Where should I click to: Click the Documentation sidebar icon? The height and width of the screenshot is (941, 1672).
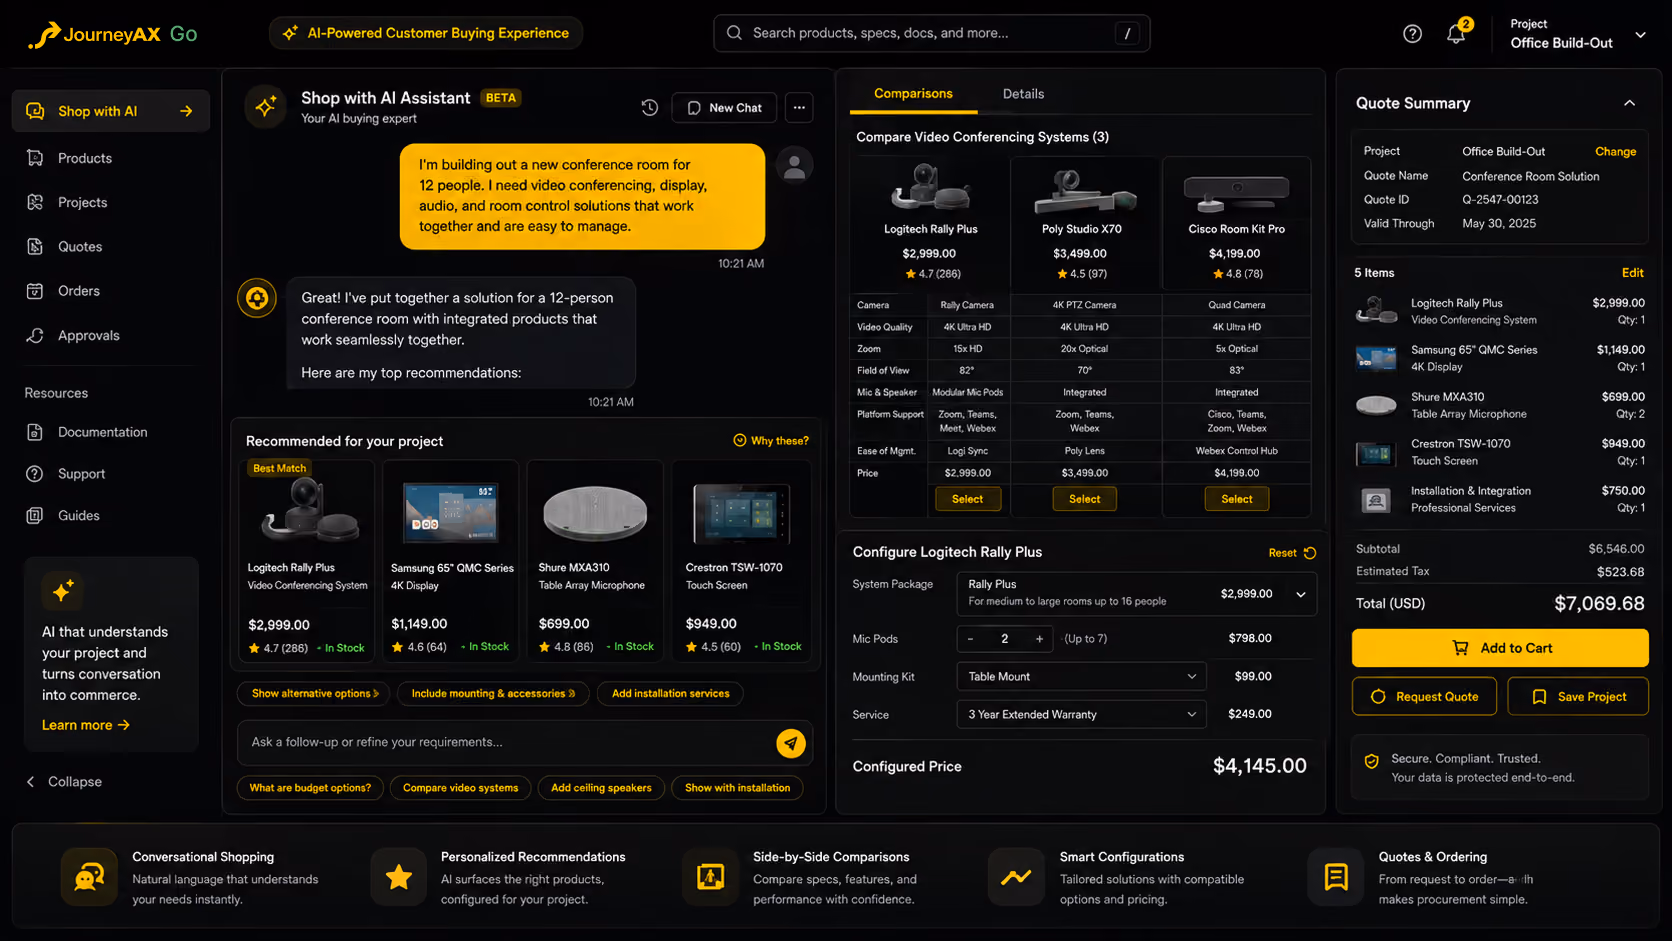click(35, 432)
